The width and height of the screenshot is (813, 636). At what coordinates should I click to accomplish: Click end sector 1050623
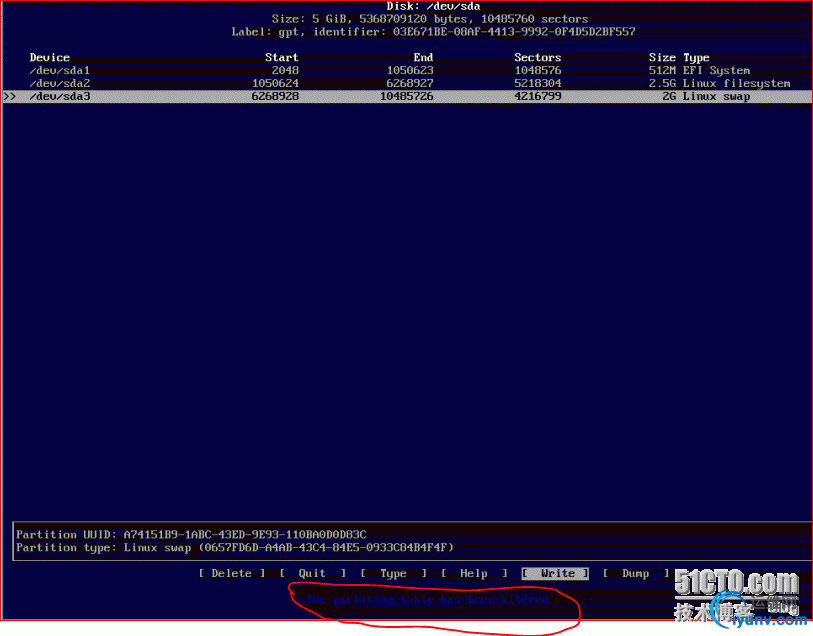tap(410, 70)
